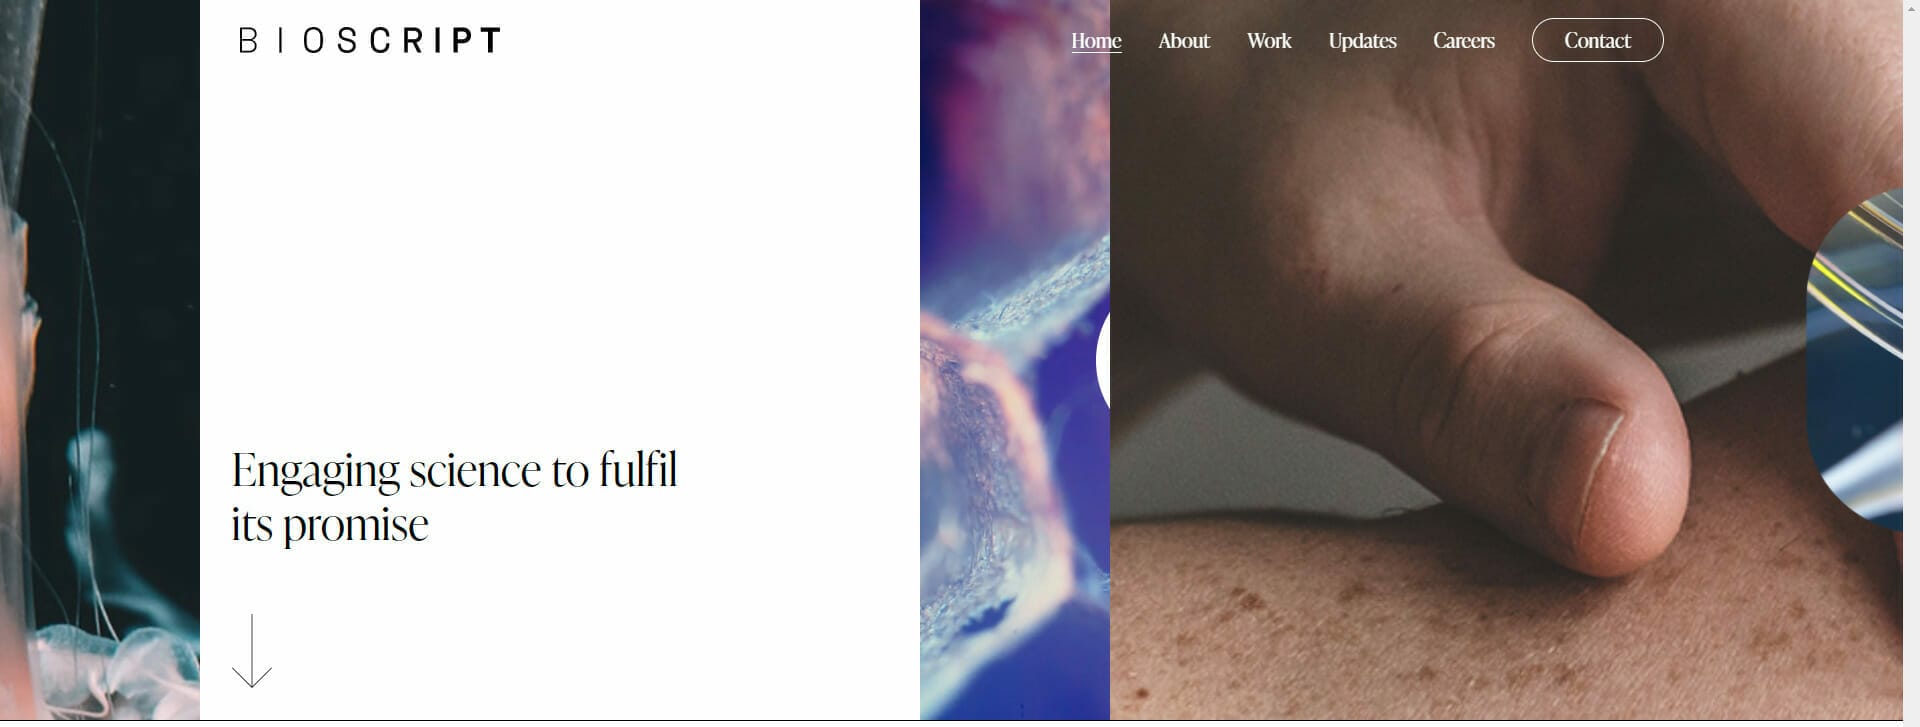
Task: Open the rounded fibre-optic image at right
Action: coord(1856,360)
